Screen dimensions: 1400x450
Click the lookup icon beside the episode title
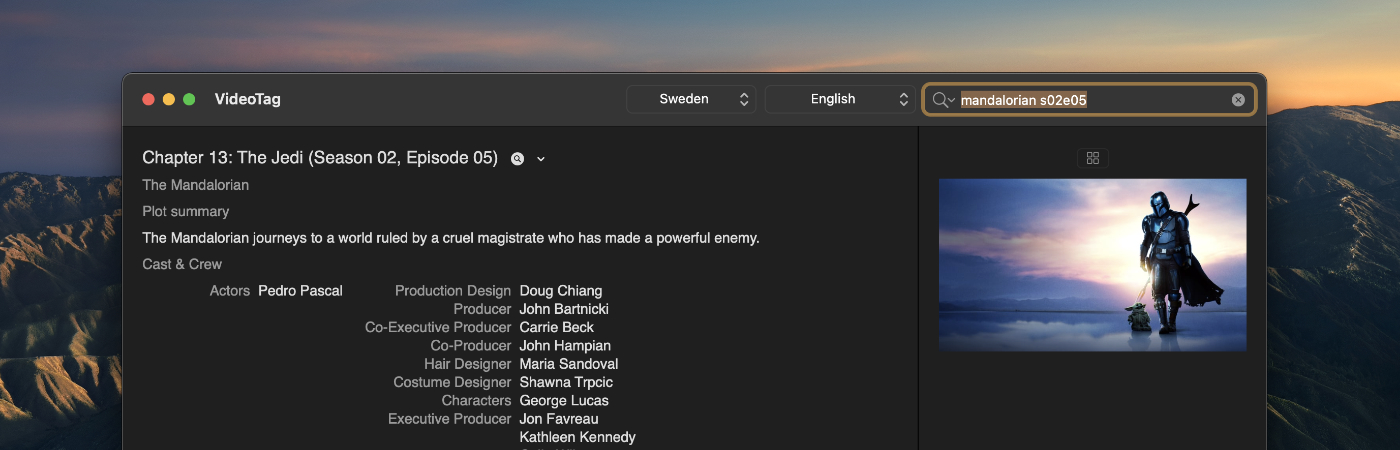(x=517, y=159)
